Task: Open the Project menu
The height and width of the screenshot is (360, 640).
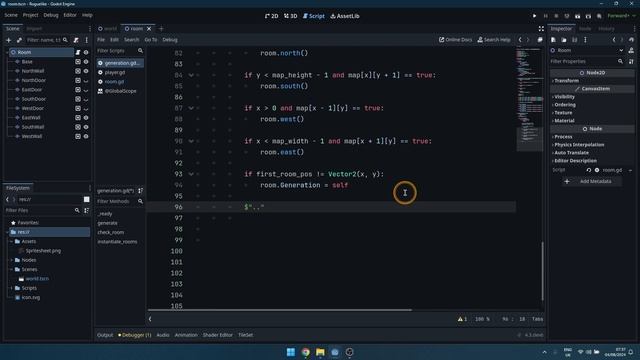Action: pos(30,15)
